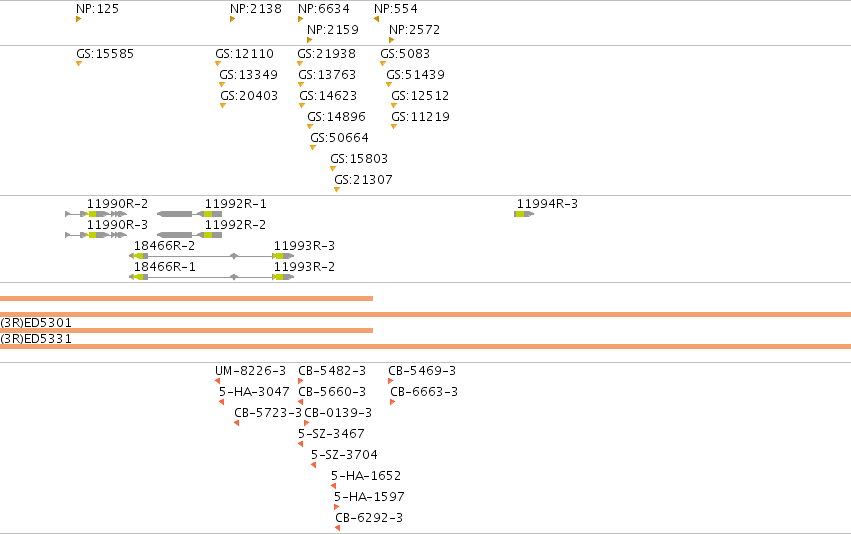The height and width of the screenshot is (534, 851).
Task: Select the GS:12512 label
Action: tap(420, 96)
